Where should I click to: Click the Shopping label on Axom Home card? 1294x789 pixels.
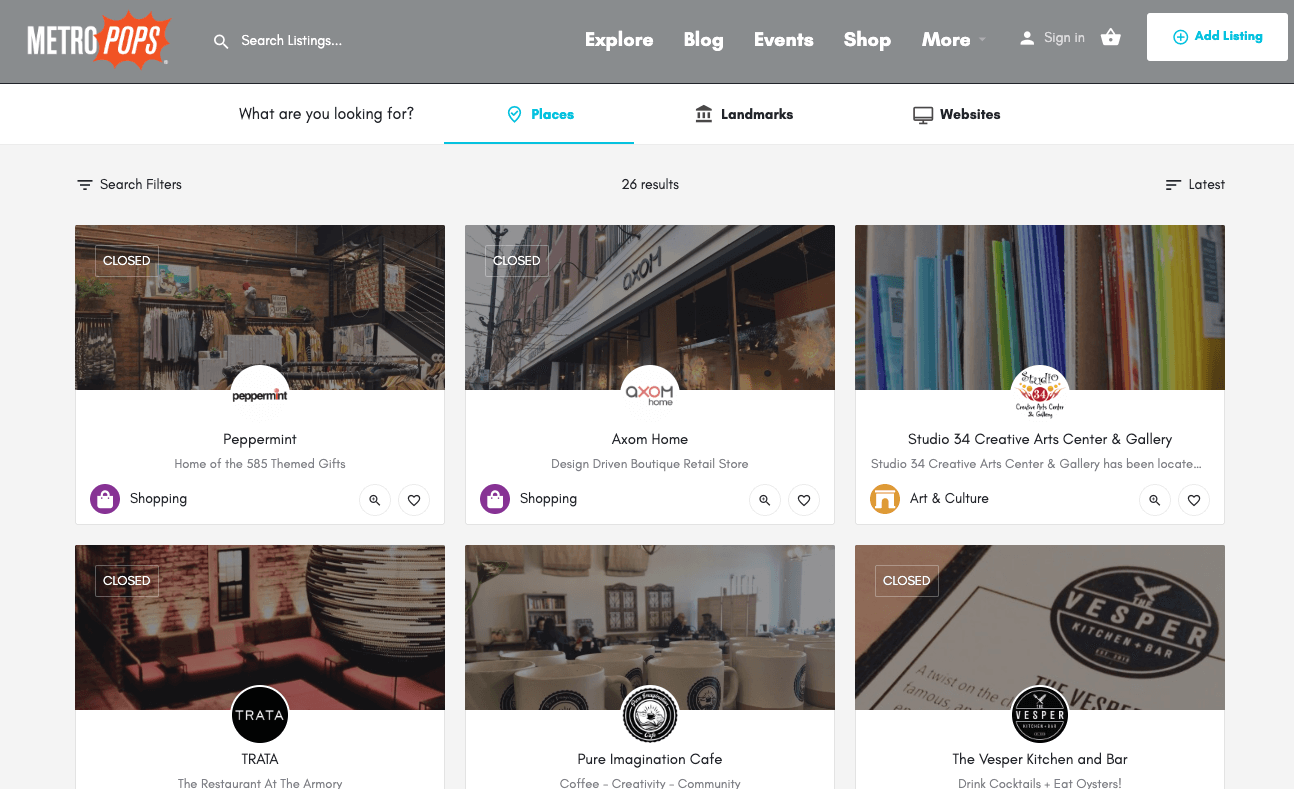[548, 499]
